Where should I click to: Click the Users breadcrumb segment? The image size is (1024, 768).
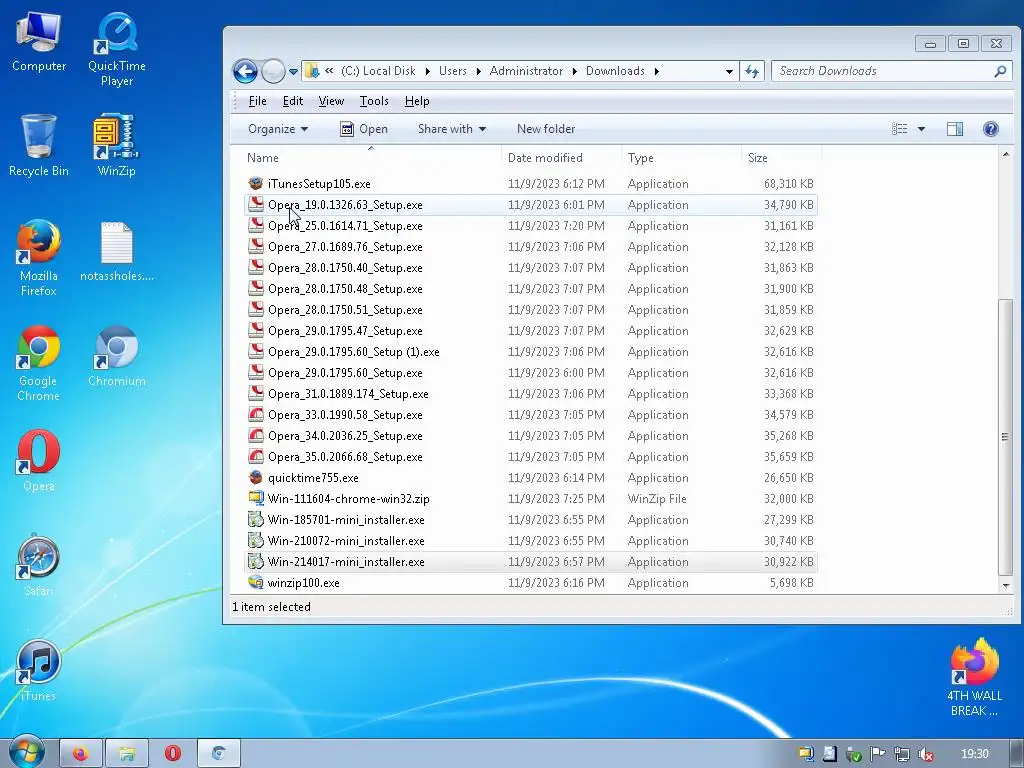pos(453,71)
